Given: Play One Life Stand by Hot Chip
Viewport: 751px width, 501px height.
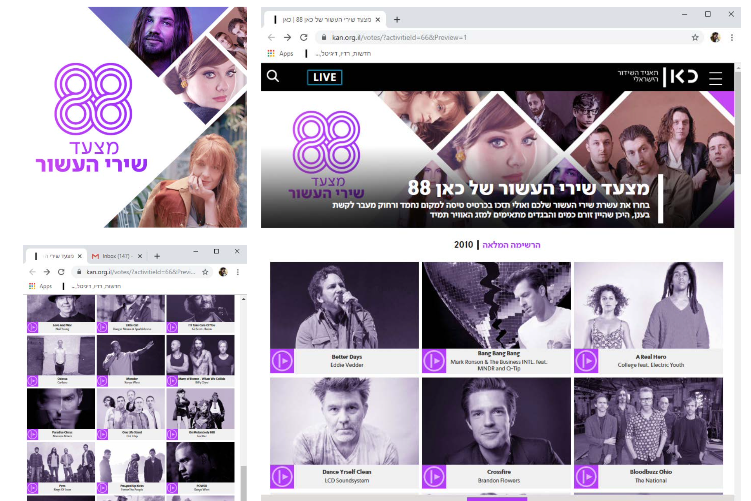Looking at the screenshot, I should (102, 434).
